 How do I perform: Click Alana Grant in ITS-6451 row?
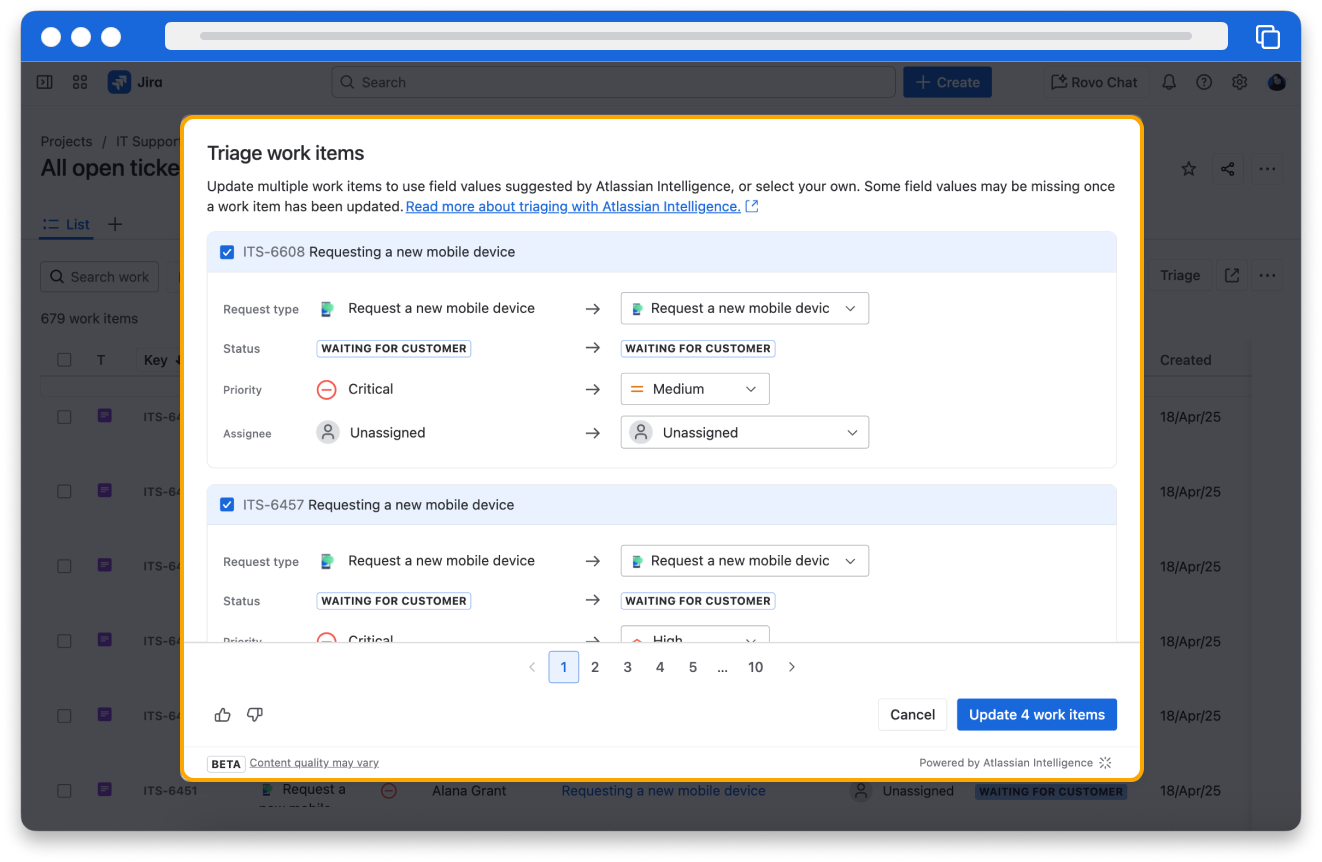tap(469, 790)
